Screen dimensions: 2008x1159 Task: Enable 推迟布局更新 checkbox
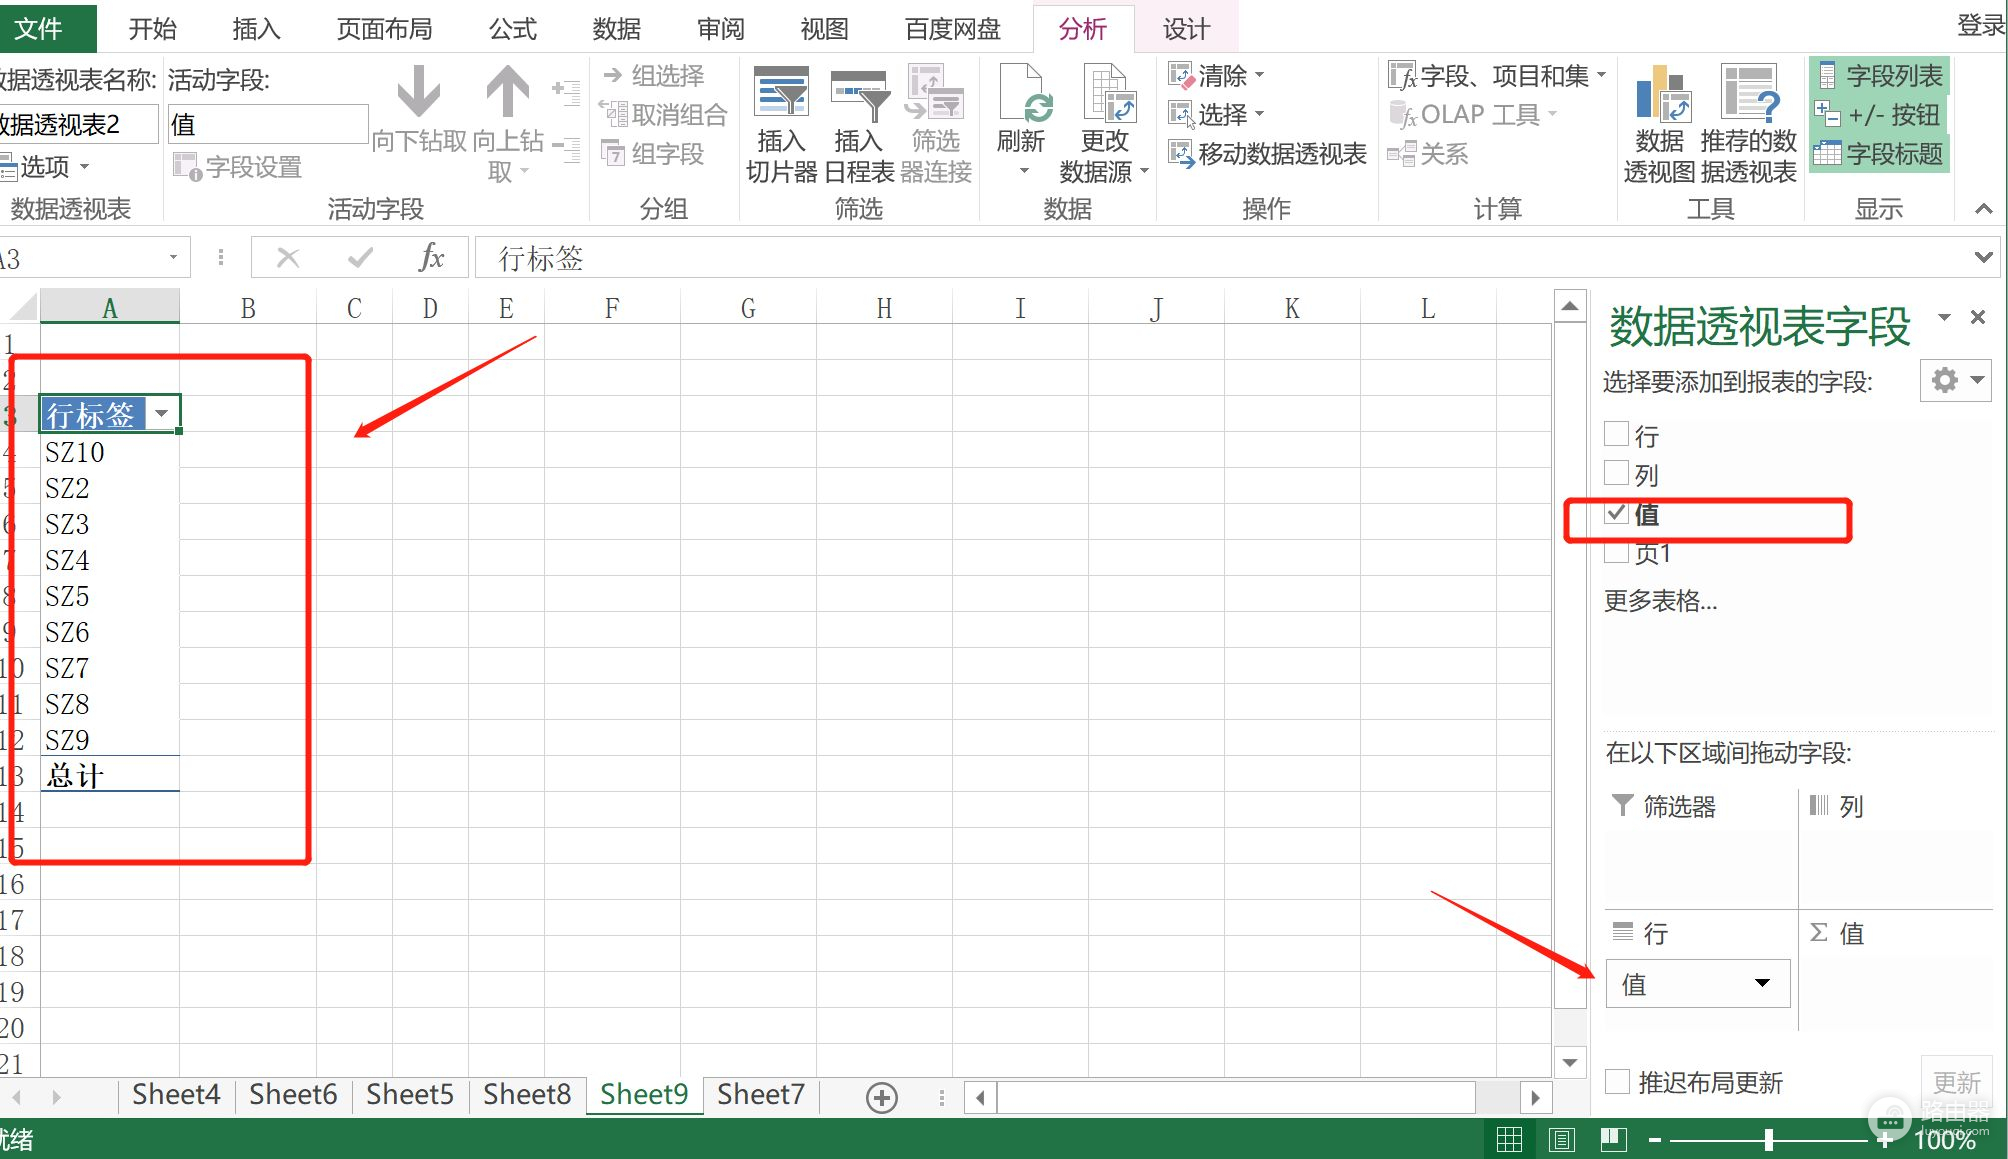tap(1616, 1081)
